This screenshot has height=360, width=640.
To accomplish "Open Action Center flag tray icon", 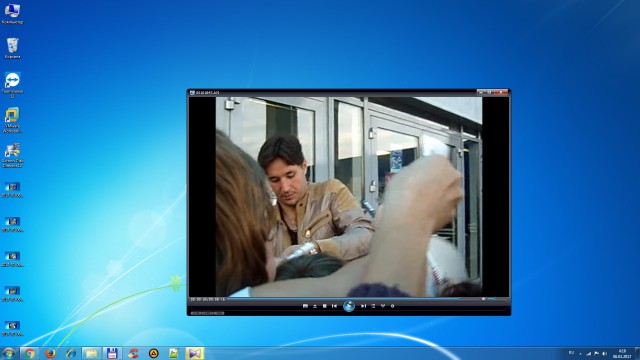I will (x=597, y=353).
